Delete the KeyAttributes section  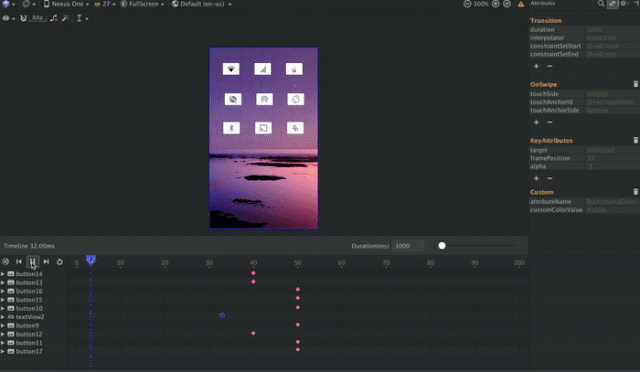point(636,140)
